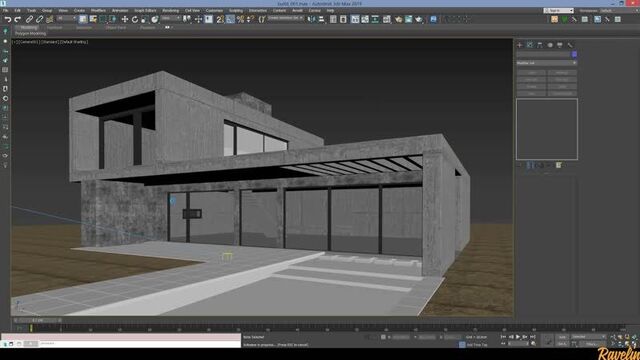Open the File menu

point(5,11)
